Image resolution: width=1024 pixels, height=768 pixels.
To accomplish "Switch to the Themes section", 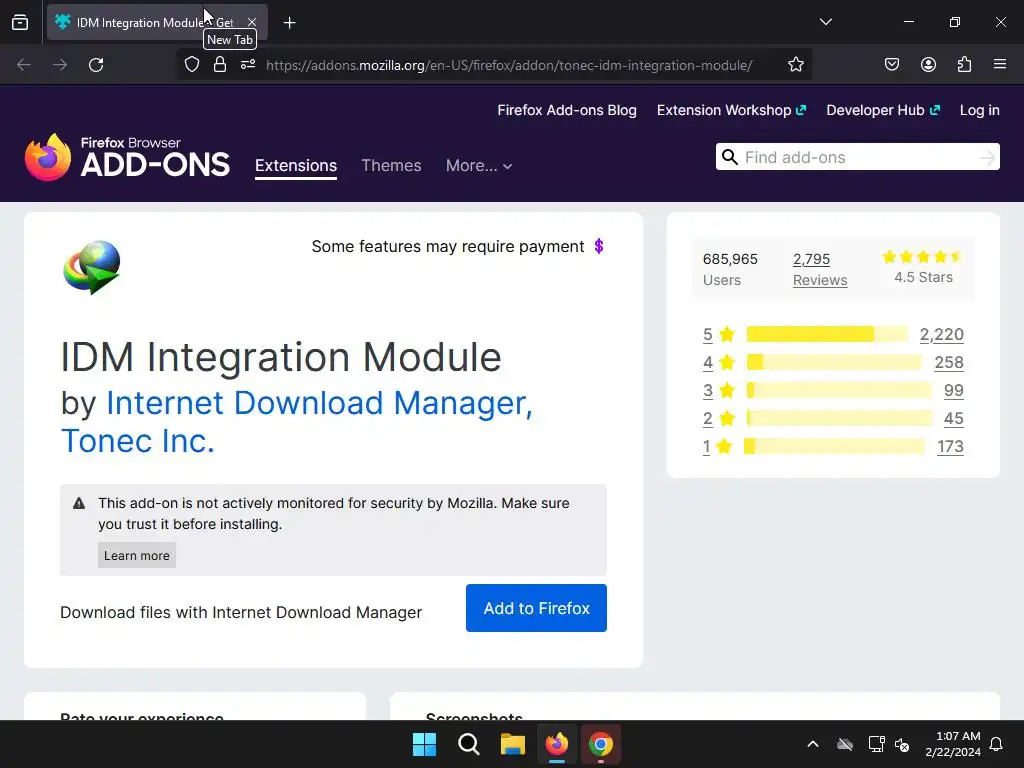I will pos(391,166).
